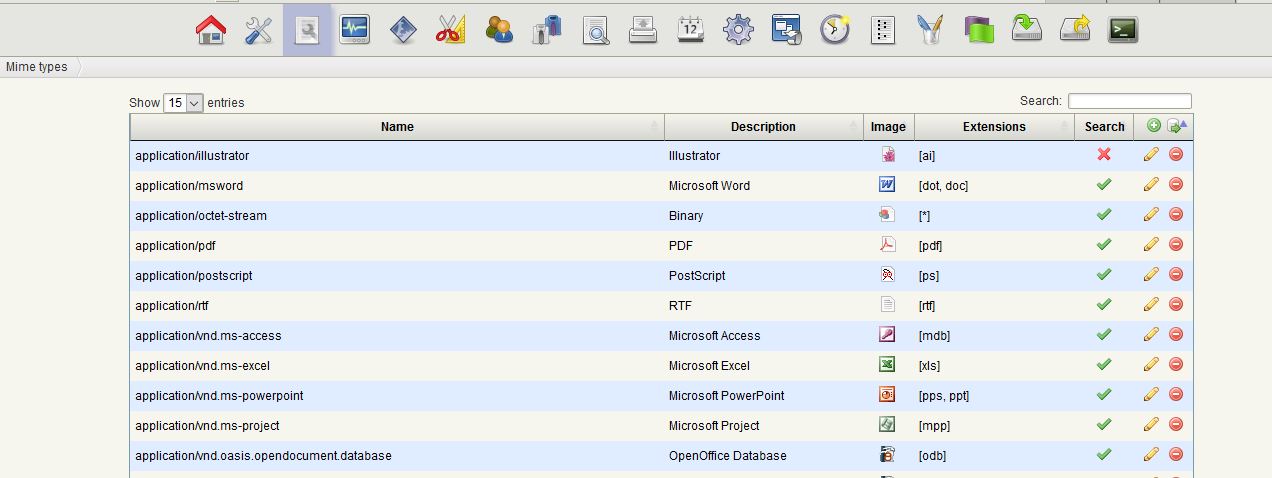1272x478 pixels.
Task: Click the green check for application/rtf row
Action: (1104, 305)
